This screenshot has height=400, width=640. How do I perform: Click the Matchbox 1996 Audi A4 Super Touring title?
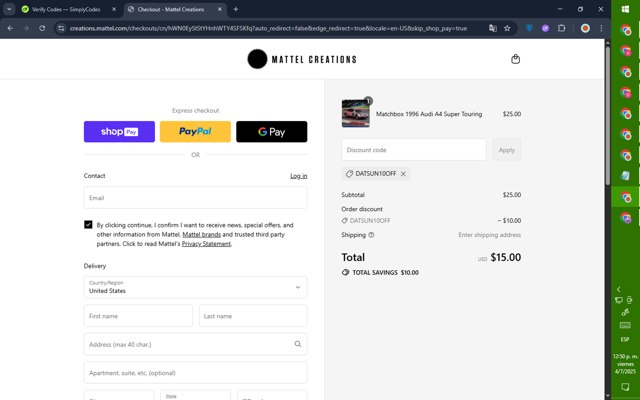[429, 114]
